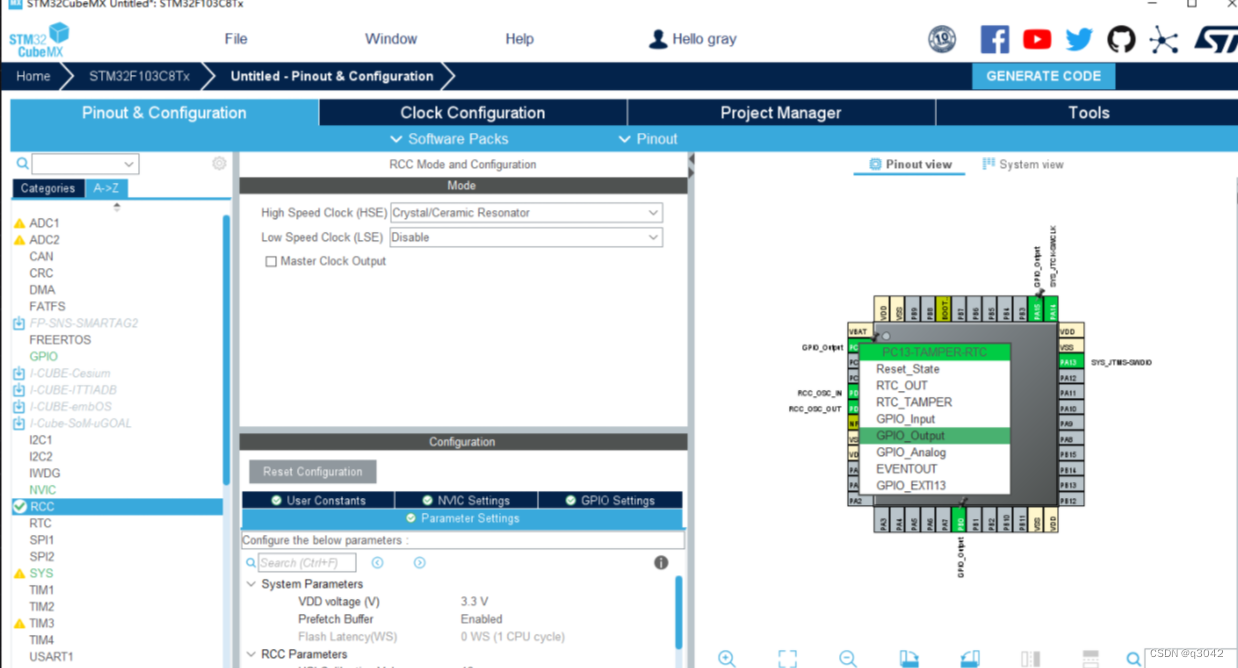
Task: Collapse the RCC Parameters group
Action: [251, 654]
